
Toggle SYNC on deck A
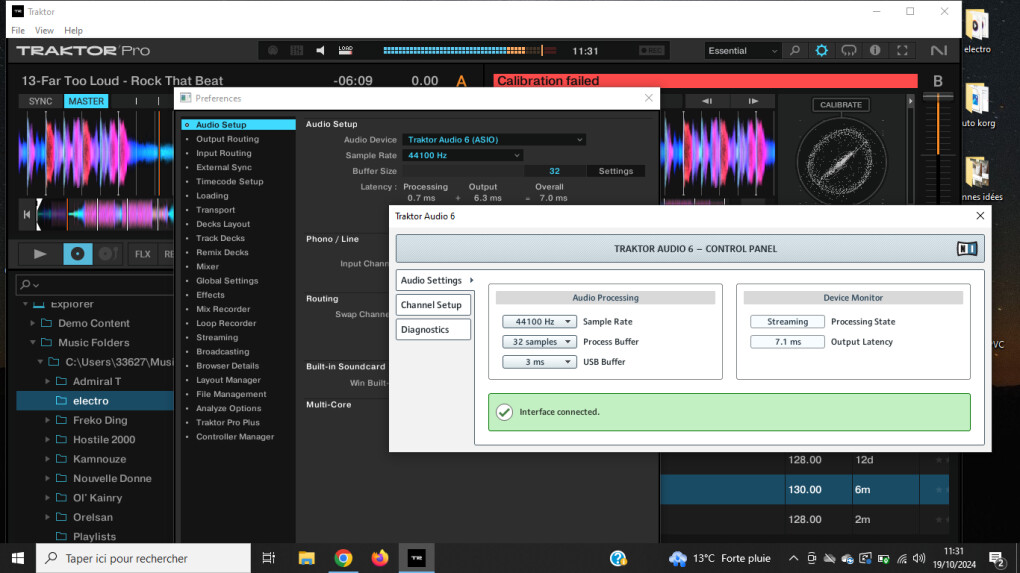click(40, 101)
